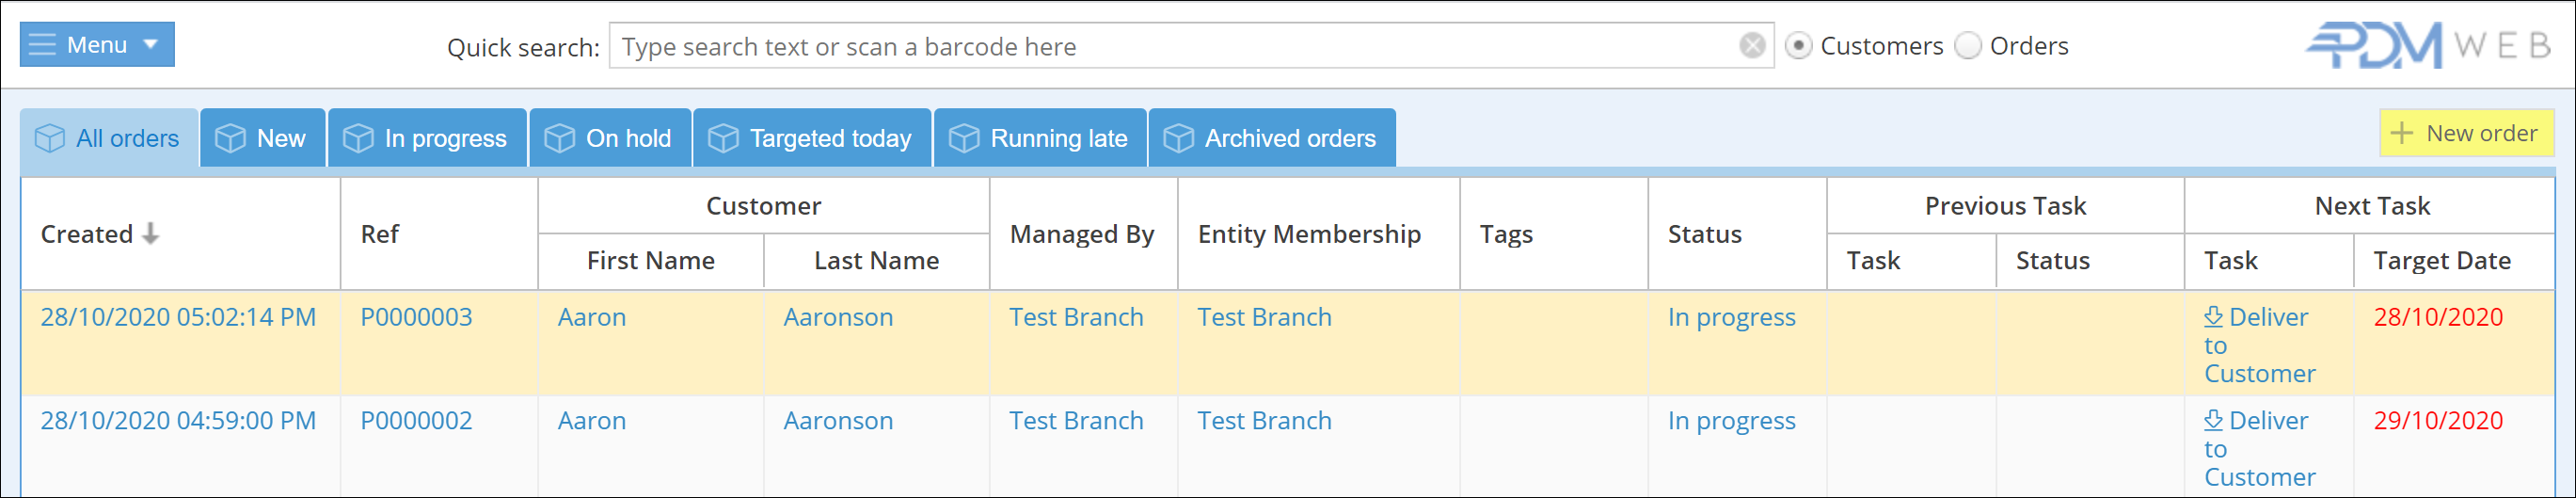Image resolution: width=2576 pixels, height=498 pixels.
Task: Click the clear search text icon
Action: (x=1751, y=46)
